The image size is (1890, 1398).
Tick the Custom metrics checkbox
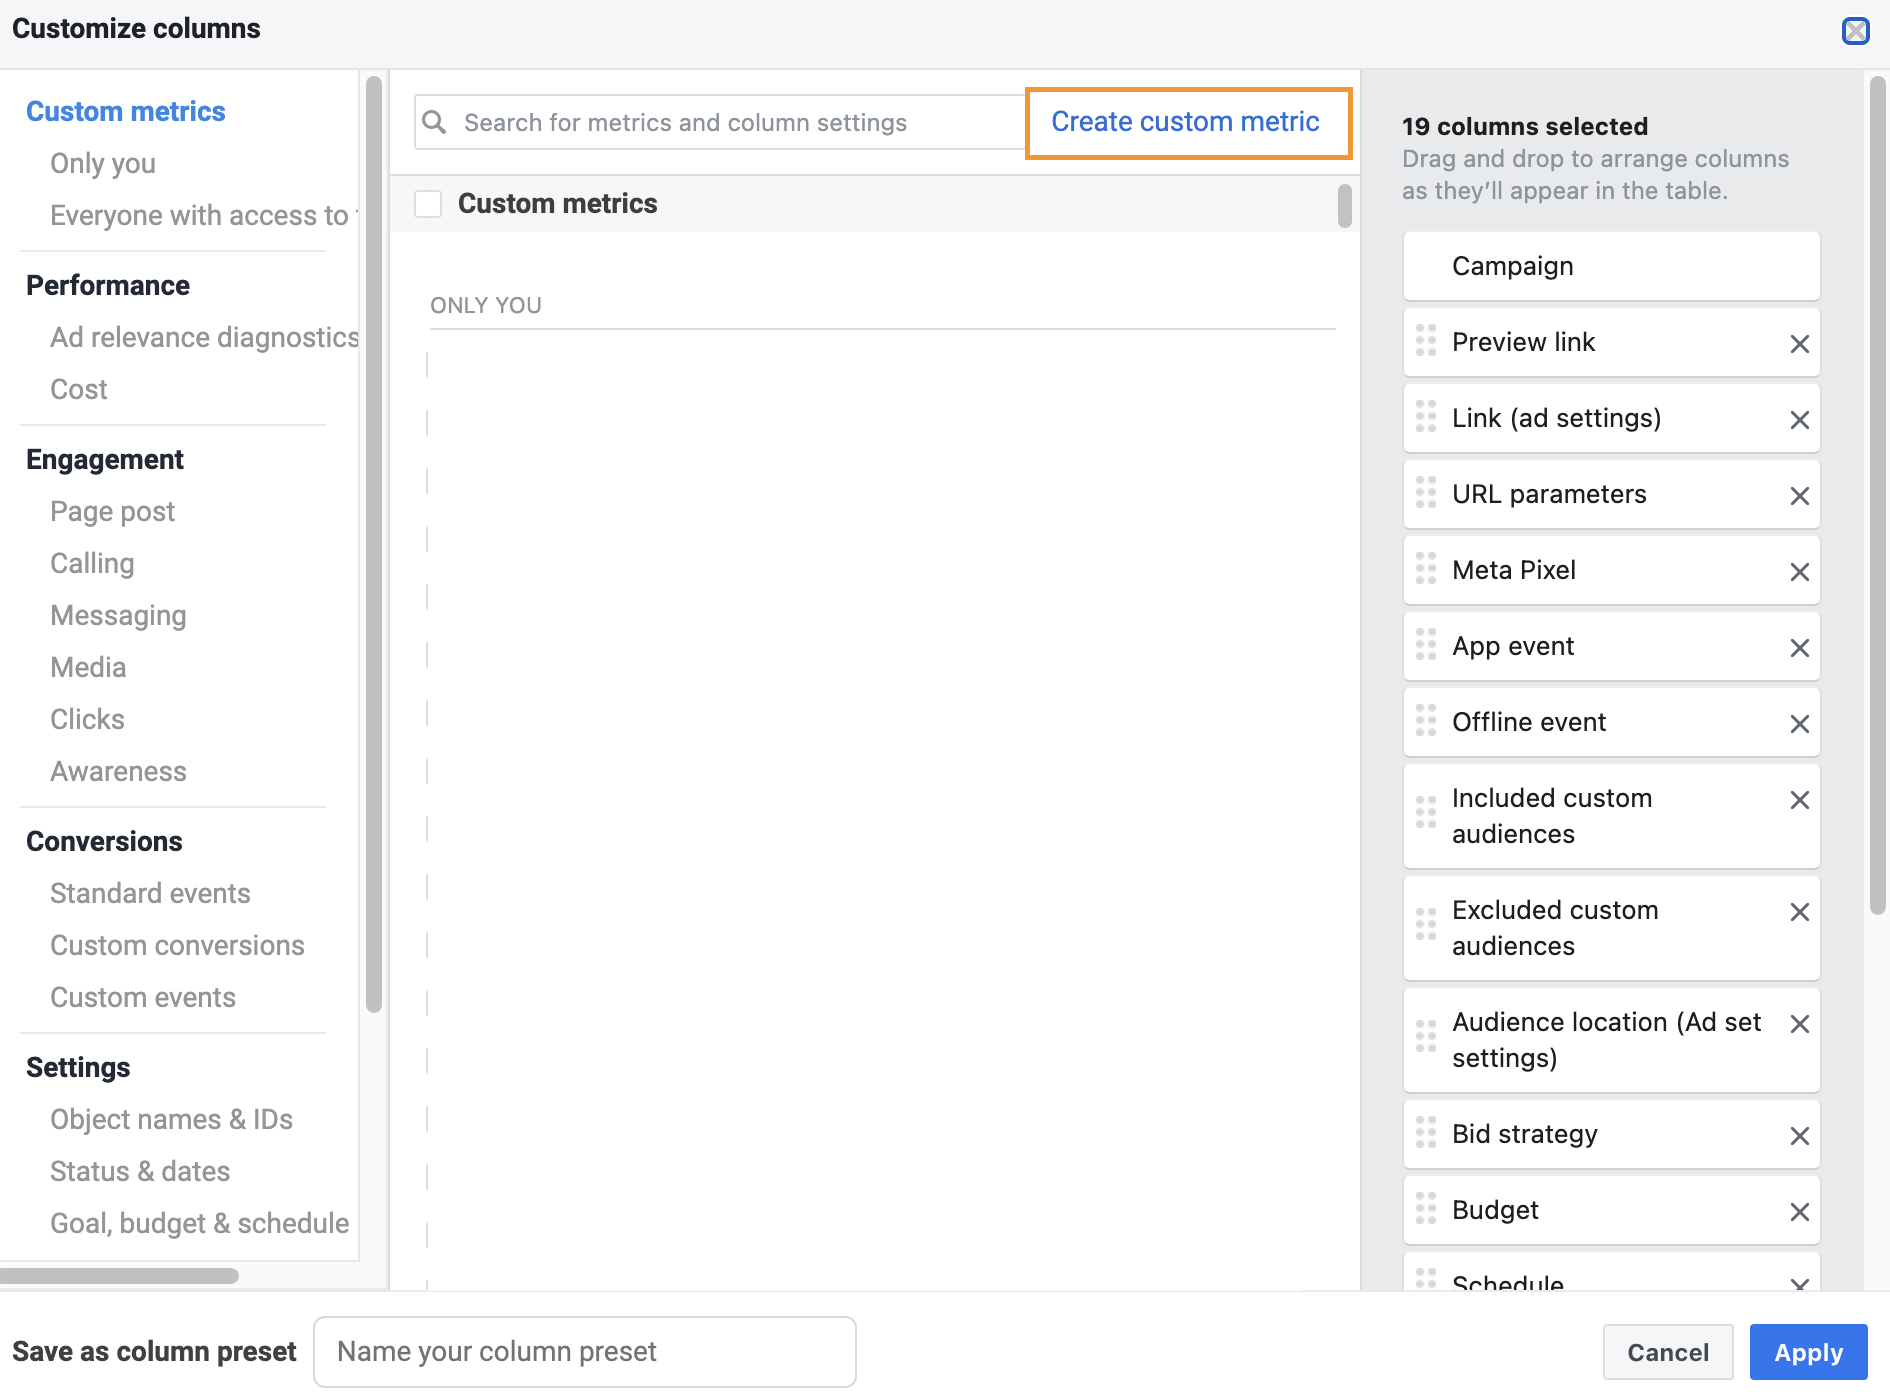(x=428, y=204)
